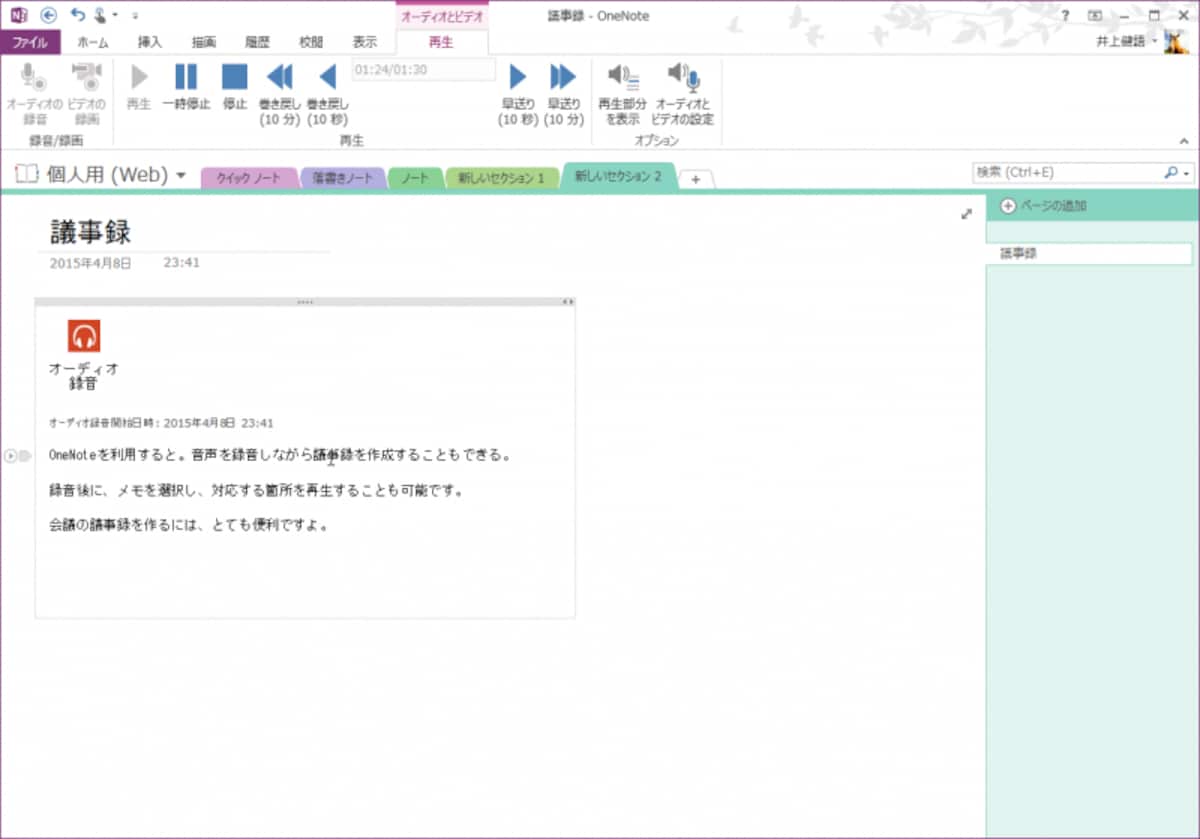Play audio from the line's play marker
1200x839 pixels.
pos(11,456)
